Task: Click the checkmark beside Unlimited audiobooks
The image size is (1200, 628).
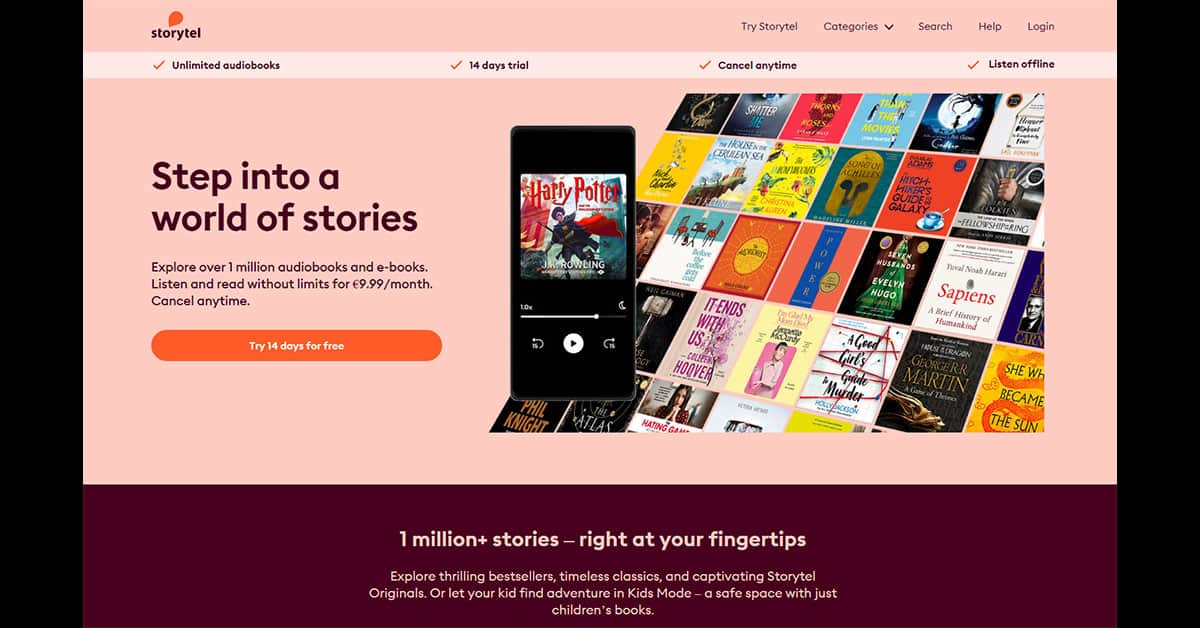Action: (x=158, y=65)
